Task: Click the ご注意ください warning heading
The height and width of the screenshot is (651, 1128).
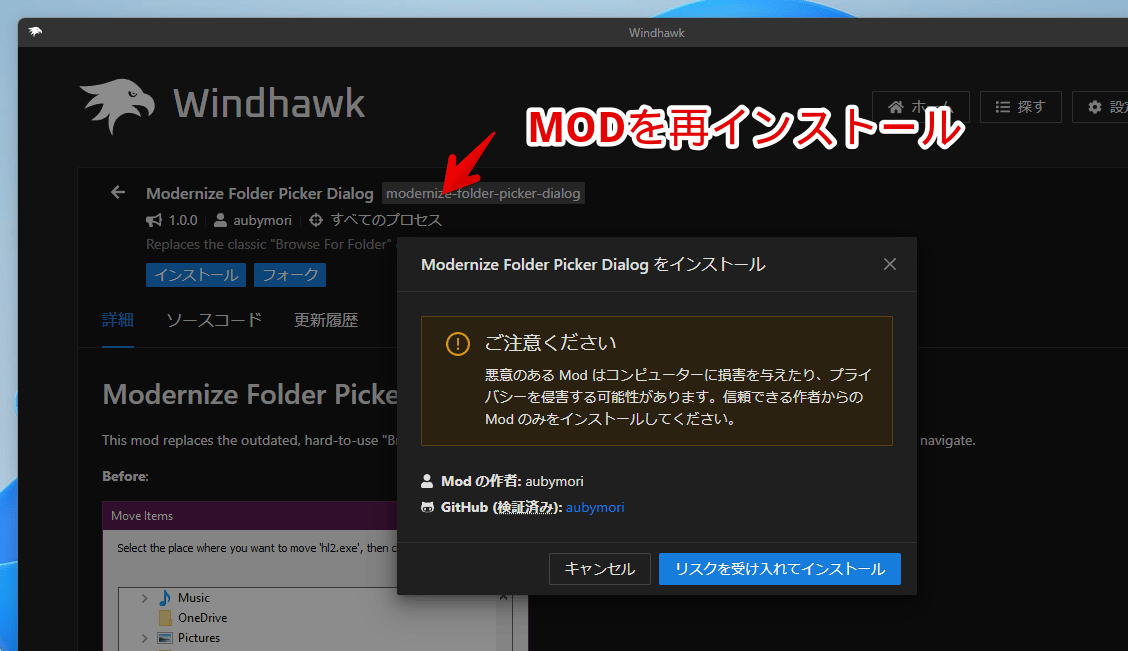Action: pos(550,342)
